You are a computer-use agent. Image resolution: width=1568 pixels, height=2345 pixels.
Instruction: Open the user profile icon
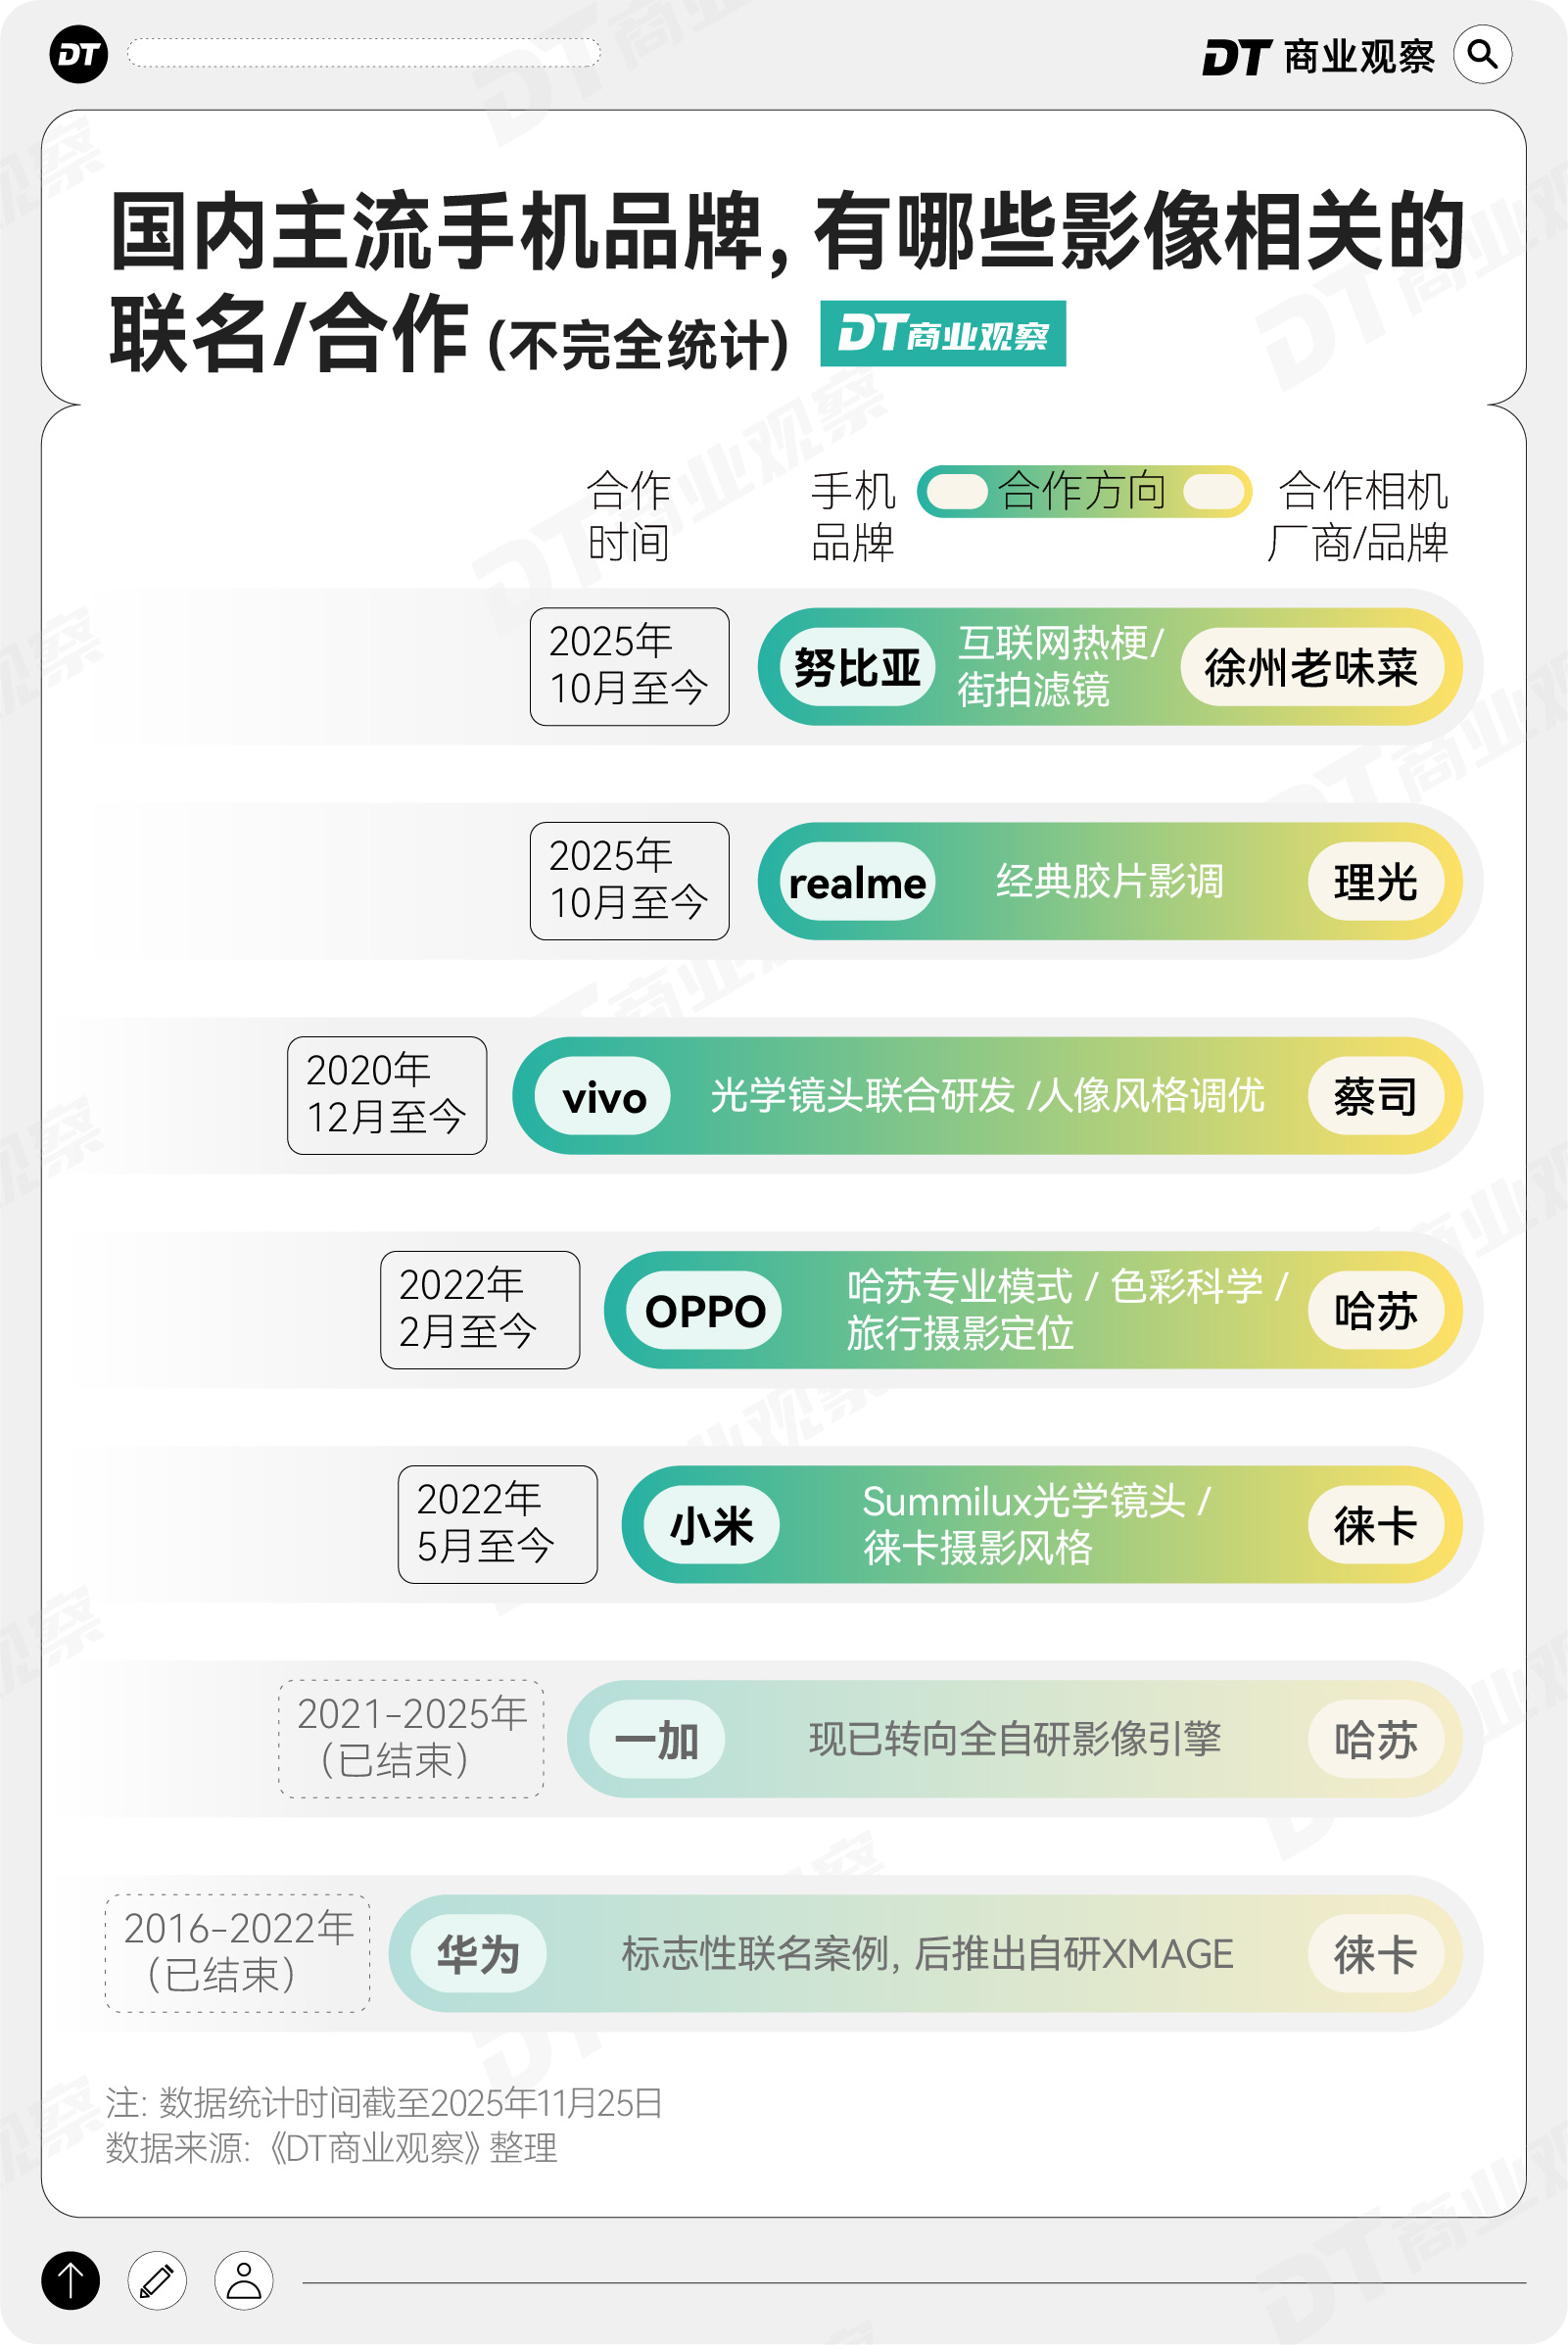coord(243,2281)
